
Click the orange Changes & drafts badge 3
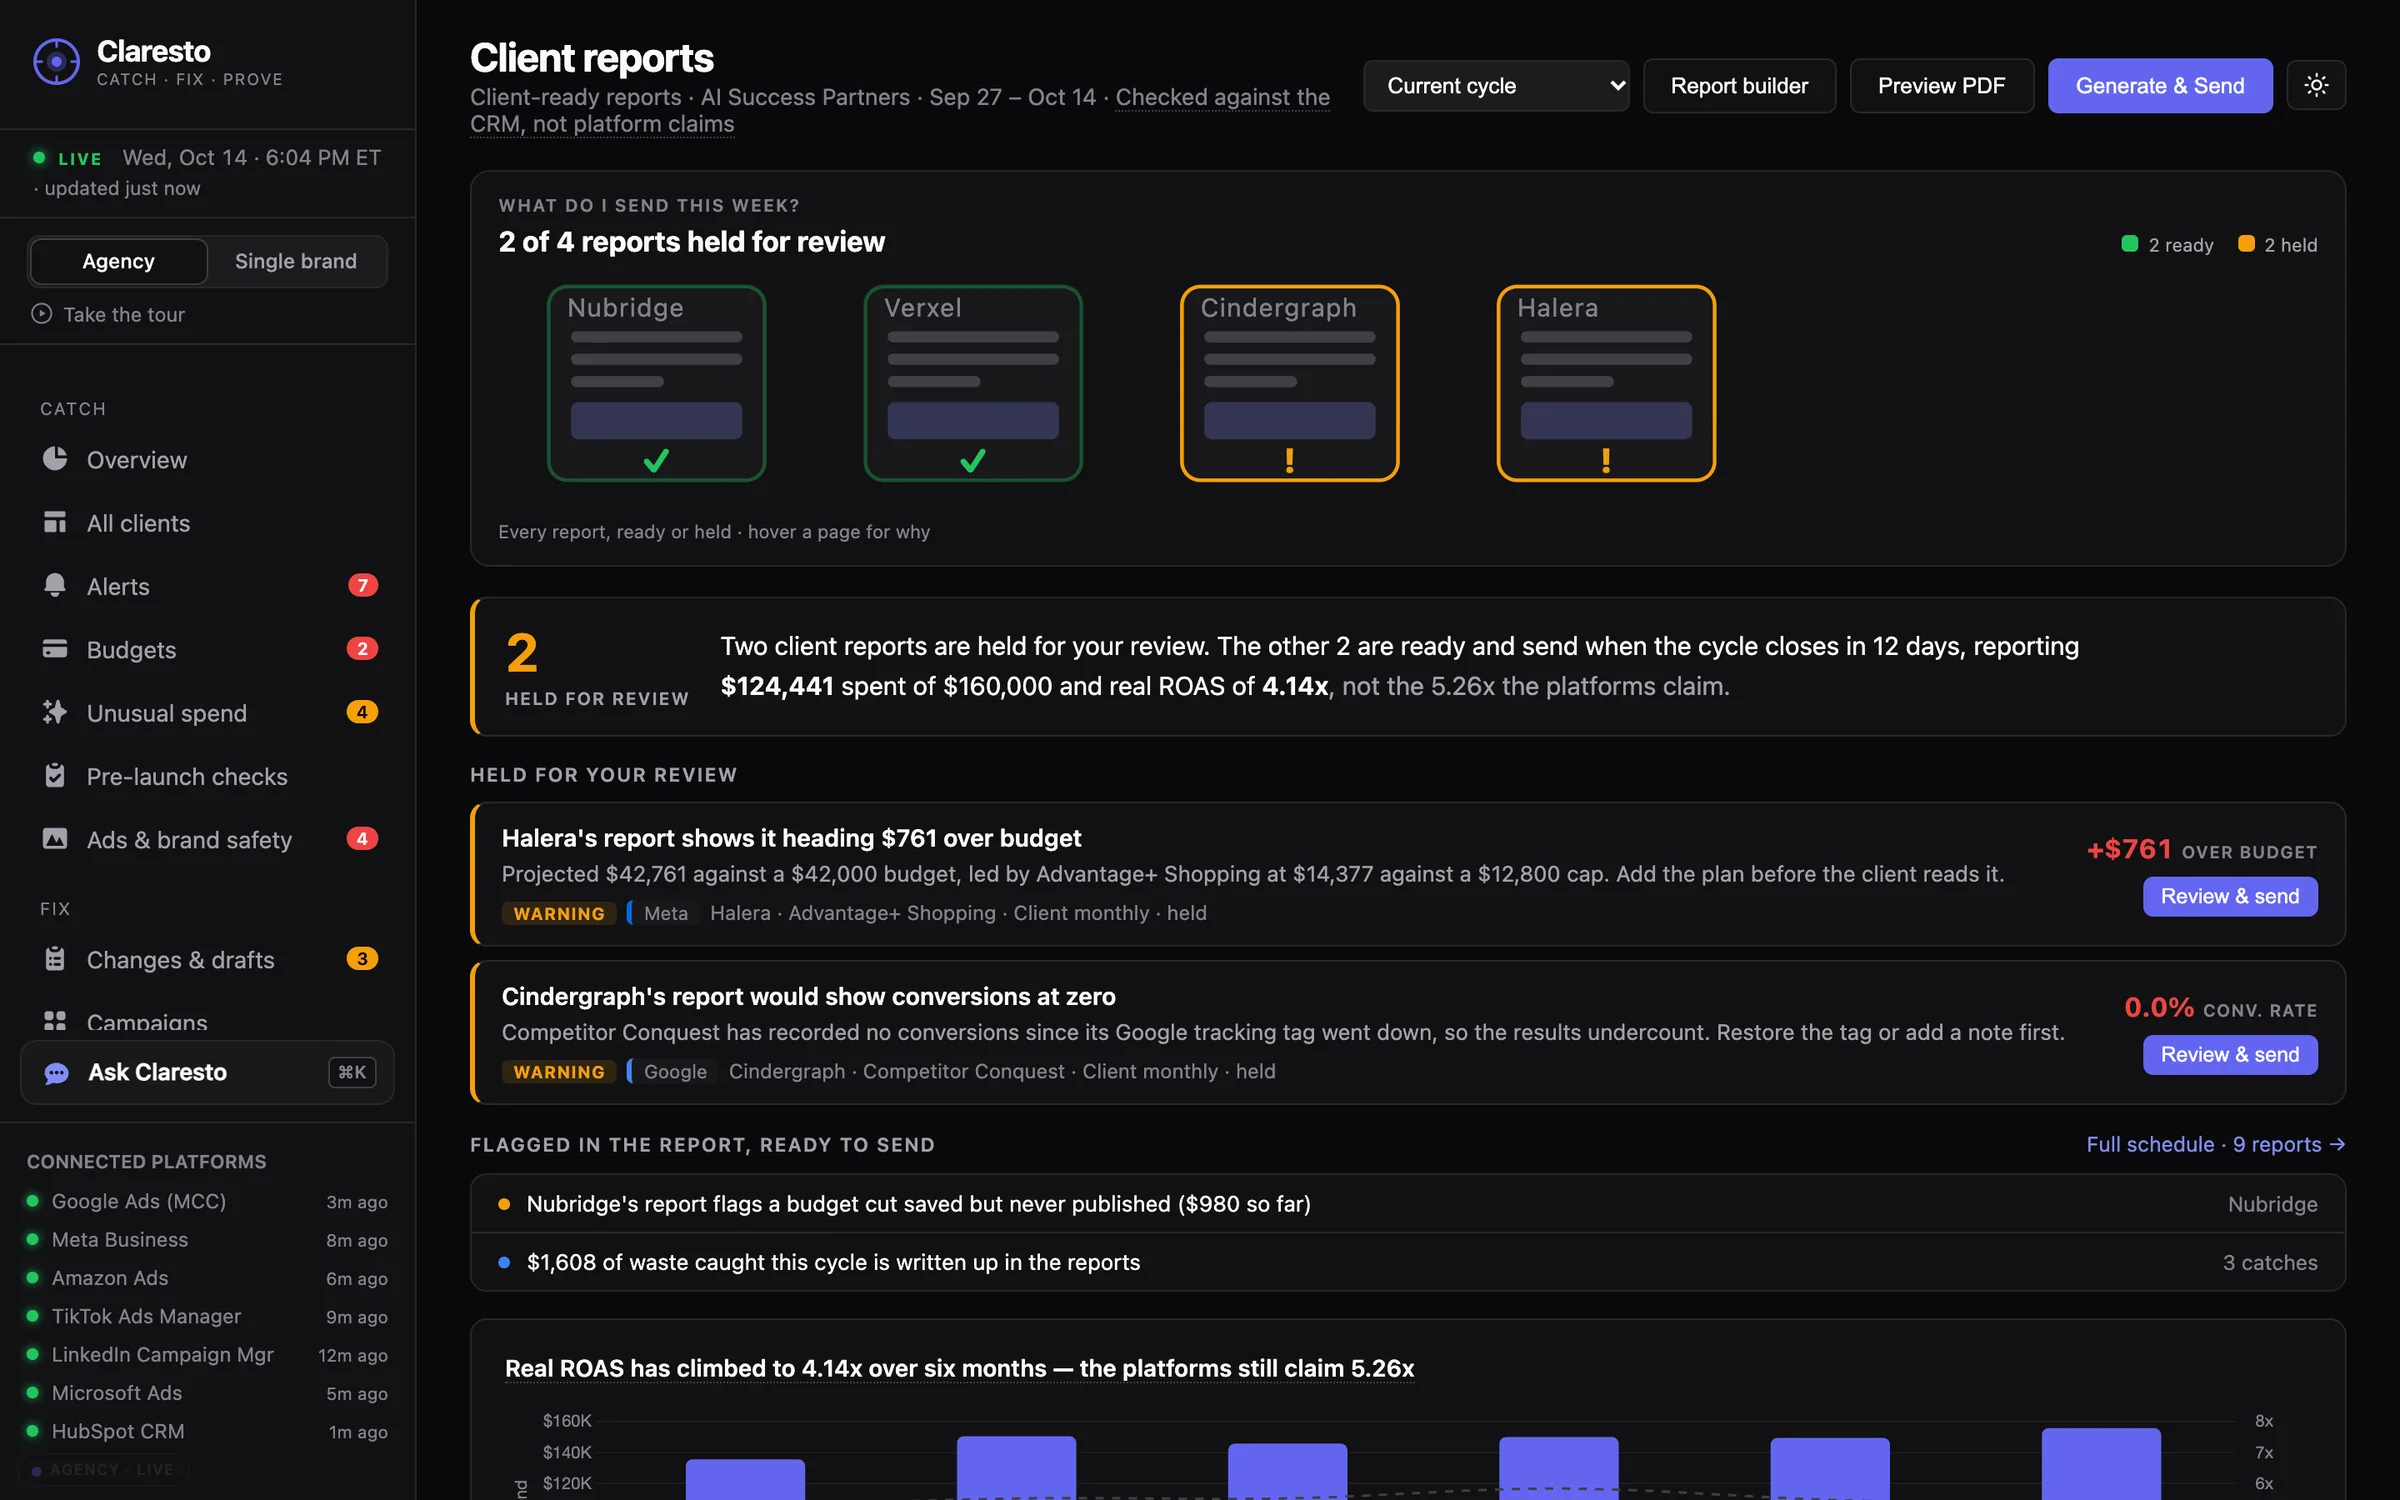coord(362,959)
